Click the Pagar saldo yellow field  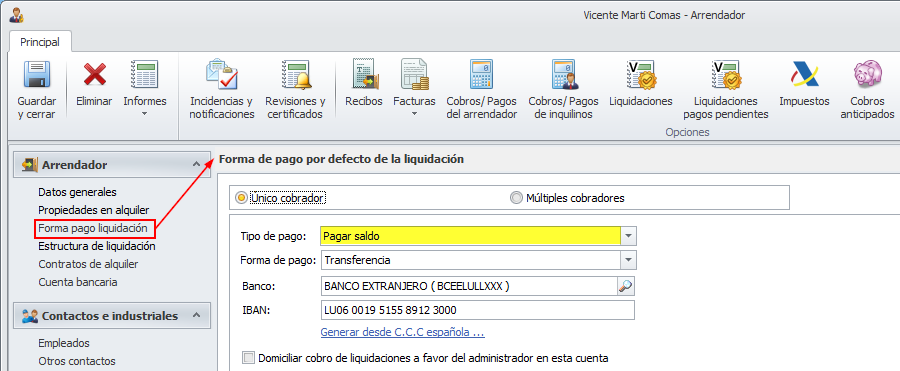pyautogui.click(x=471, y=236)
